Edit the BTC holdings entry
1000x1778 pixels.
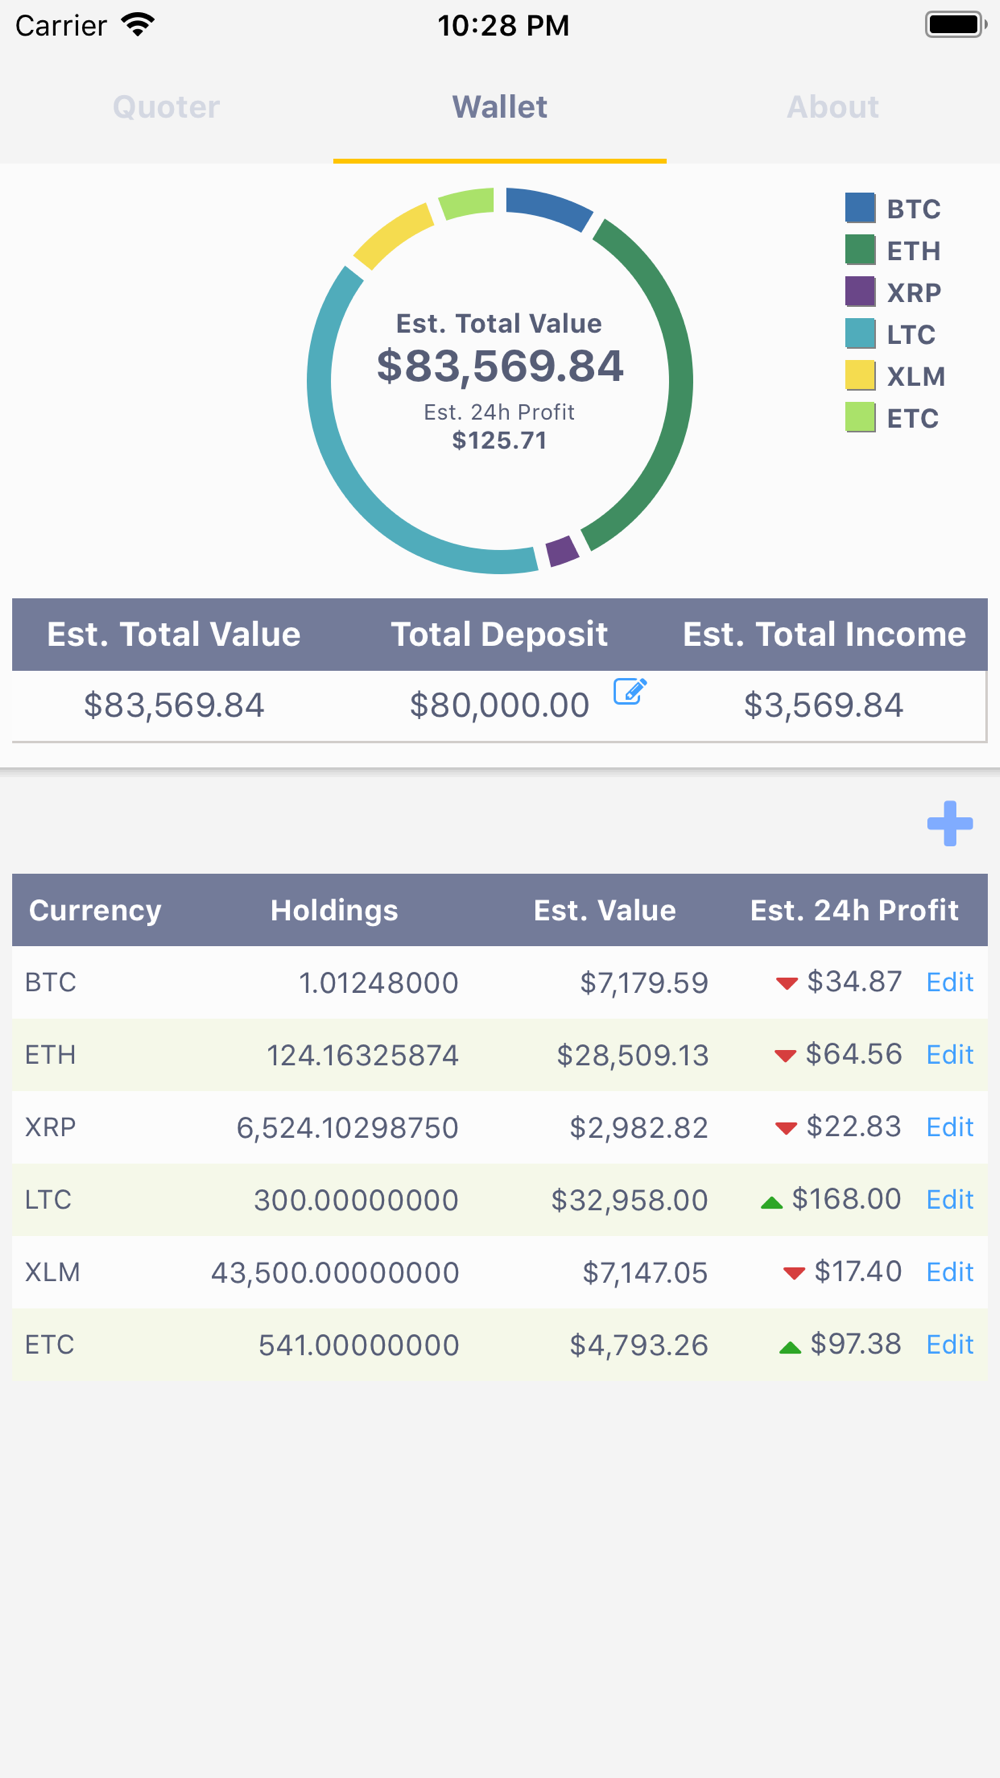tap(949, 982)
